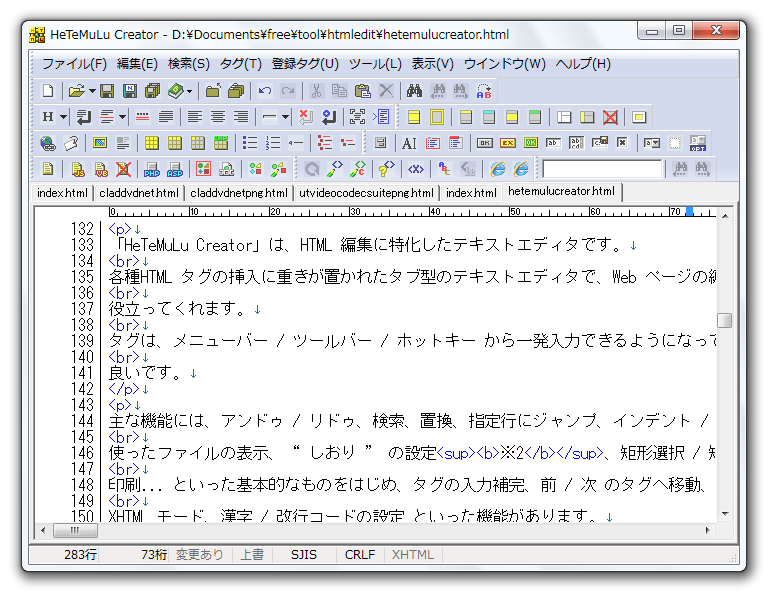Screen dimensions: 768x595
Task: Open the ファイル(F) menu
Action: tap(74, 64)
